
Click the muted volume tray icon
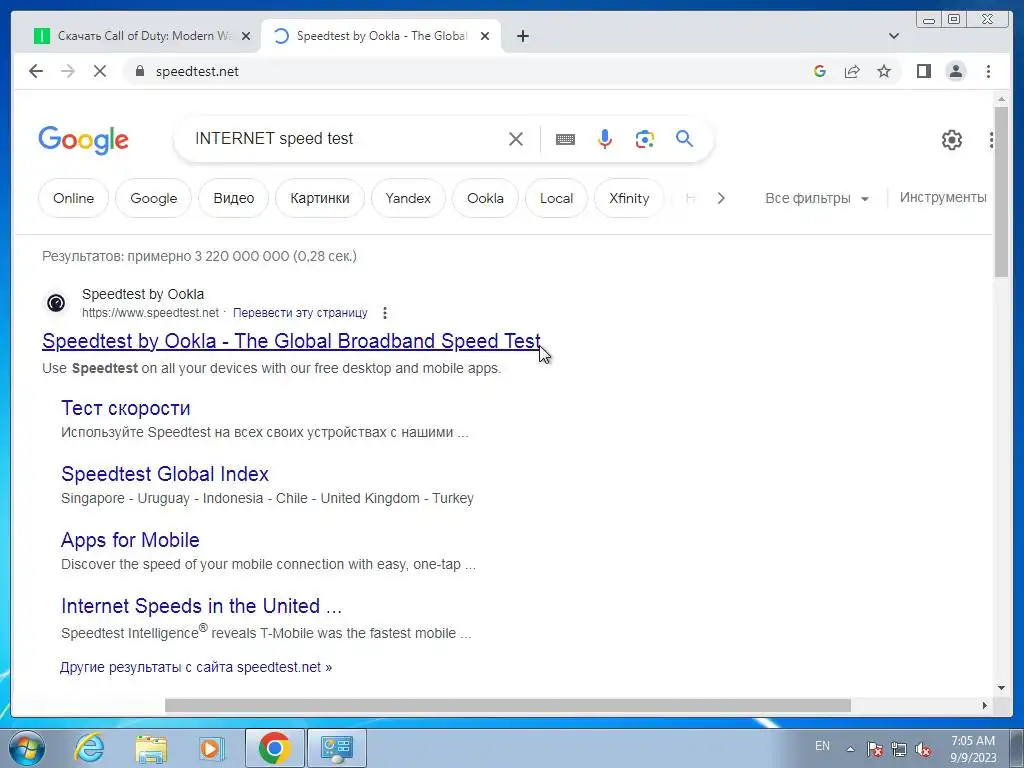(923, 748)
